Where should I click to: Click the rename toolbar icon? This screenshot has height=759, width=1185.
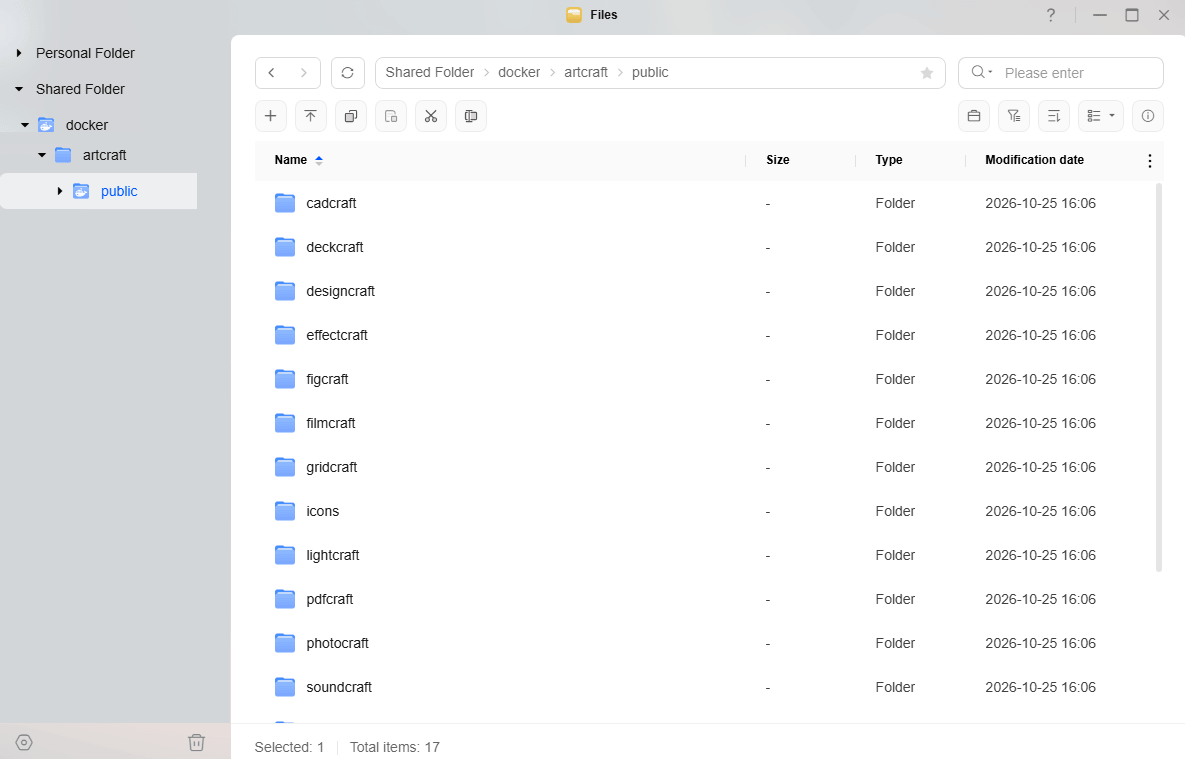pyautogui.click(x=471, y=116)
